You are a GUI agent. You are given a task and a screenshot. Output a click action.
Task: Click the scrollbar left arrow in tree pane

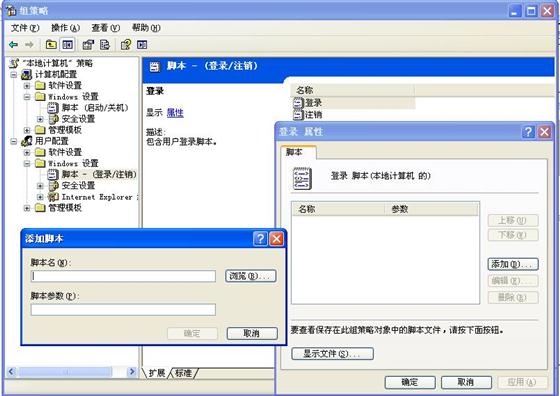11,372
